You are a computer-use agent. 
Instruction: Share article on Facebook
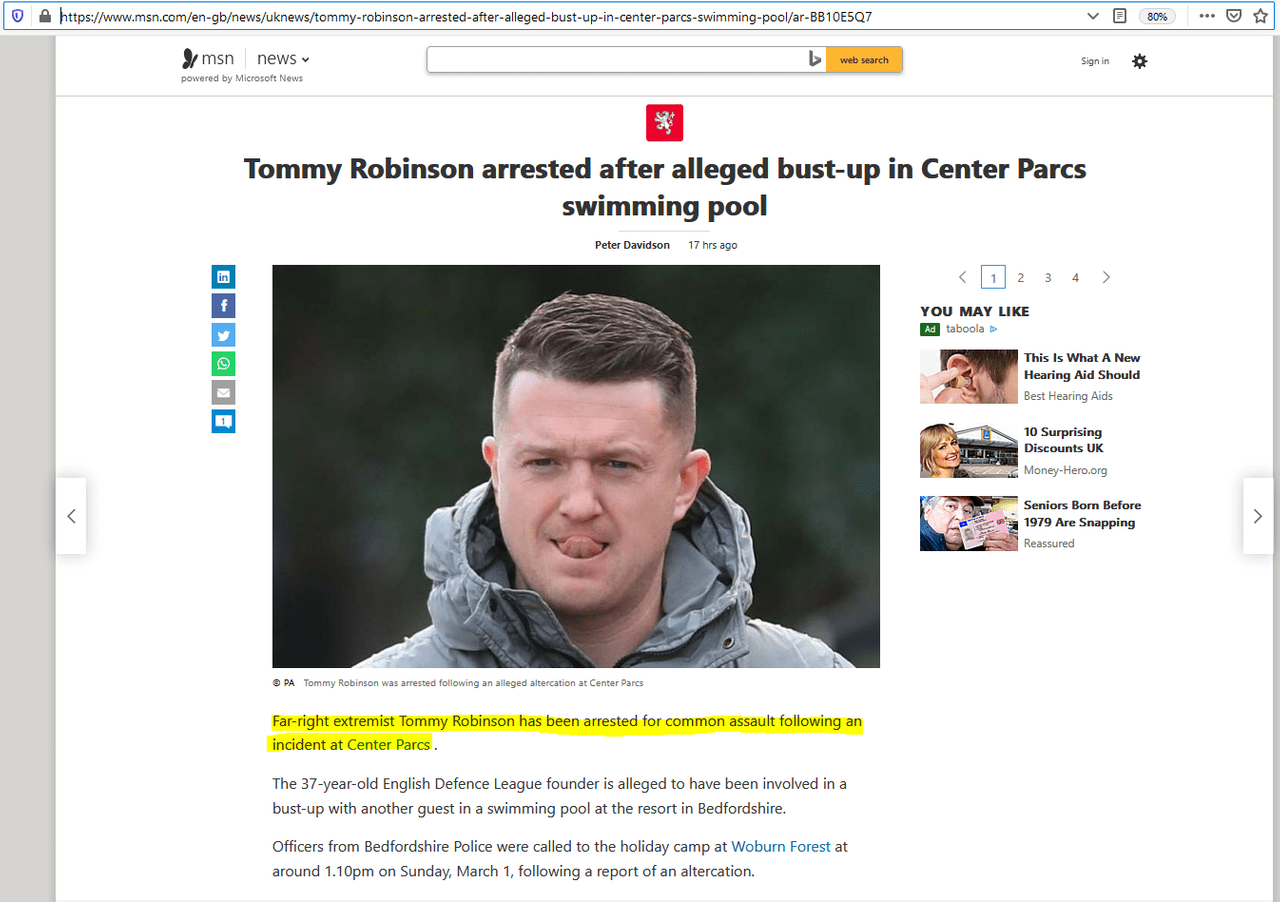click(223, 306)
